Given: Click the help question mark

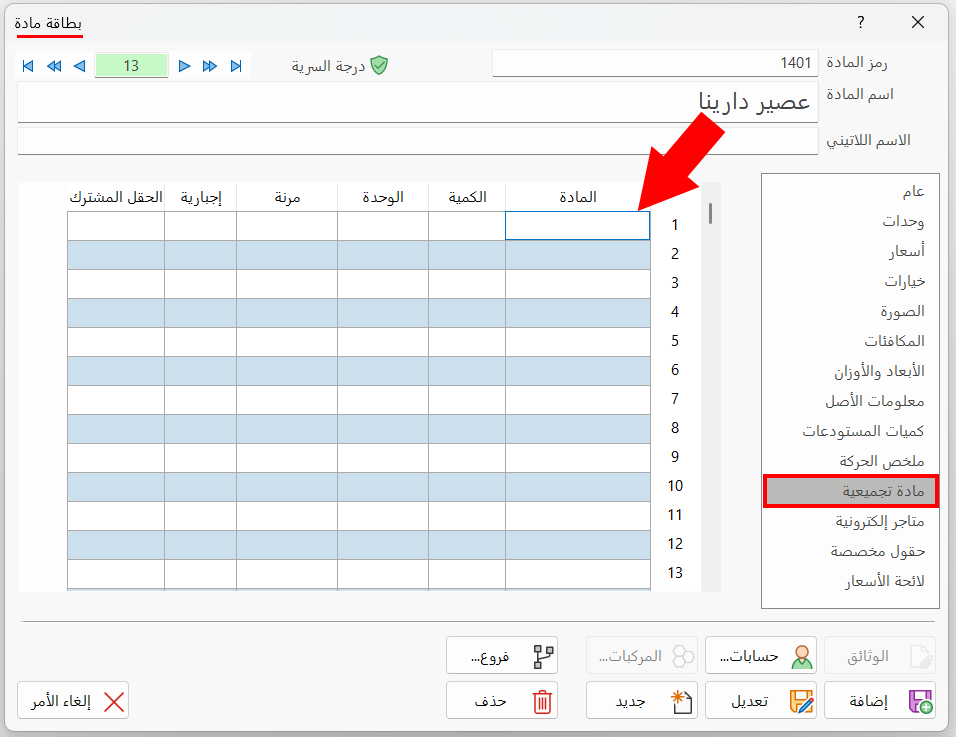Looking at the screenshot, I should pos(860,23).
